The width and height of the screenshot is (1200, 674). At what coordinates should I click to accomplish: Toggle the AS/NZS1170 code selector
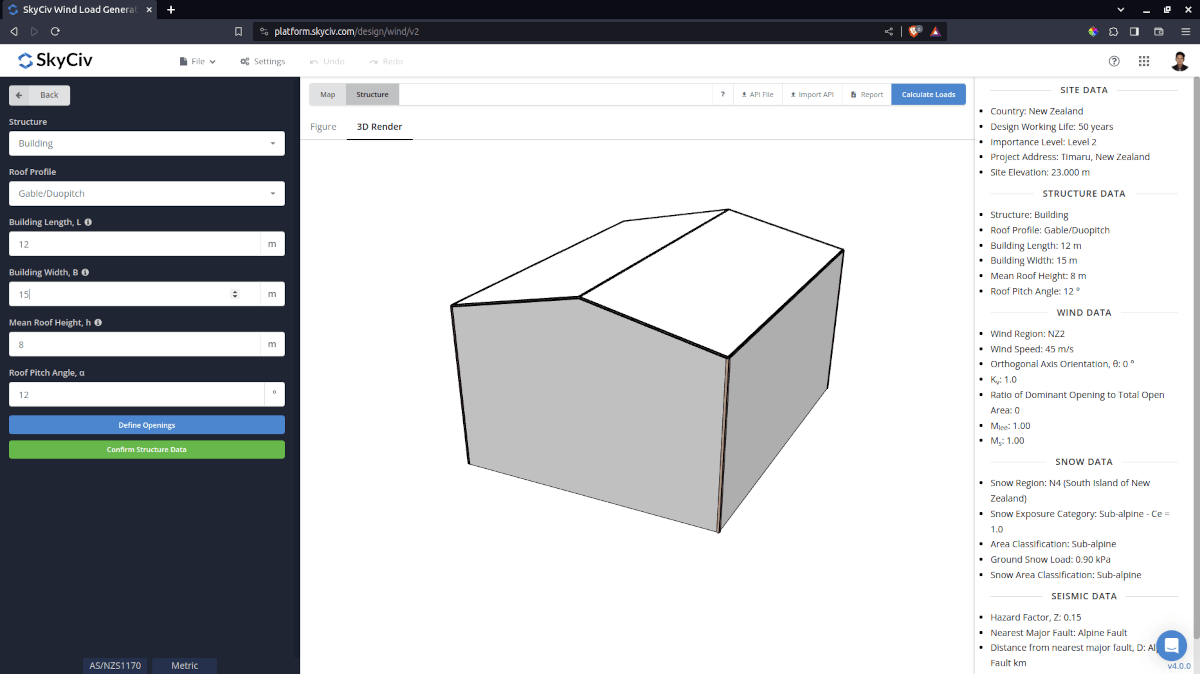(x=114, y=665)
